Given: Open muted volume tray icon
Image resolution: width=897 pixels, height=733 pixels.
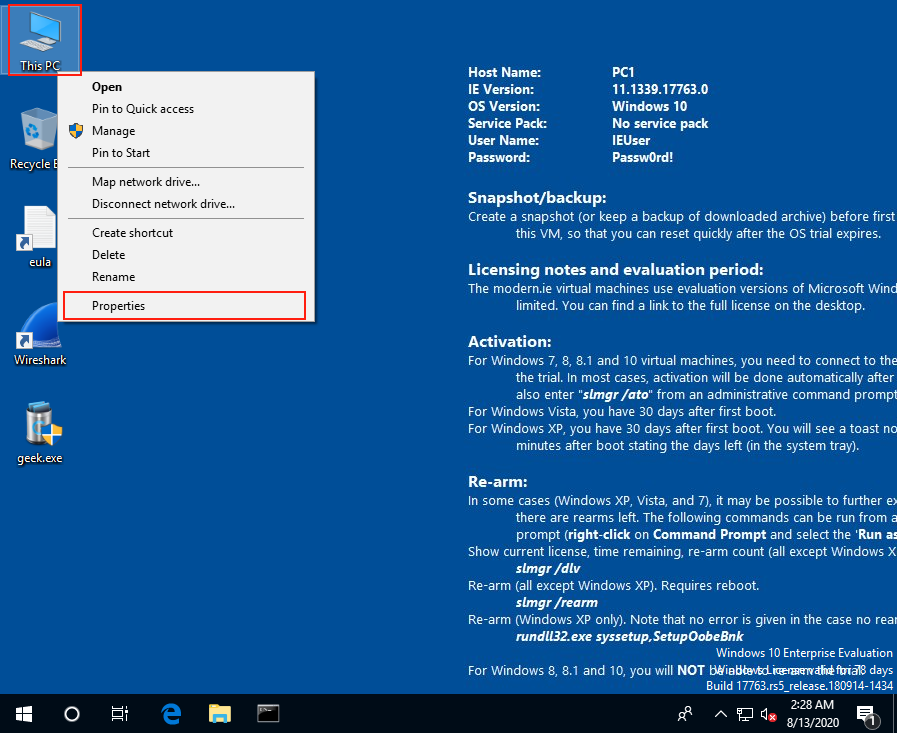Looking at the screenshot, I should [768, 714].
